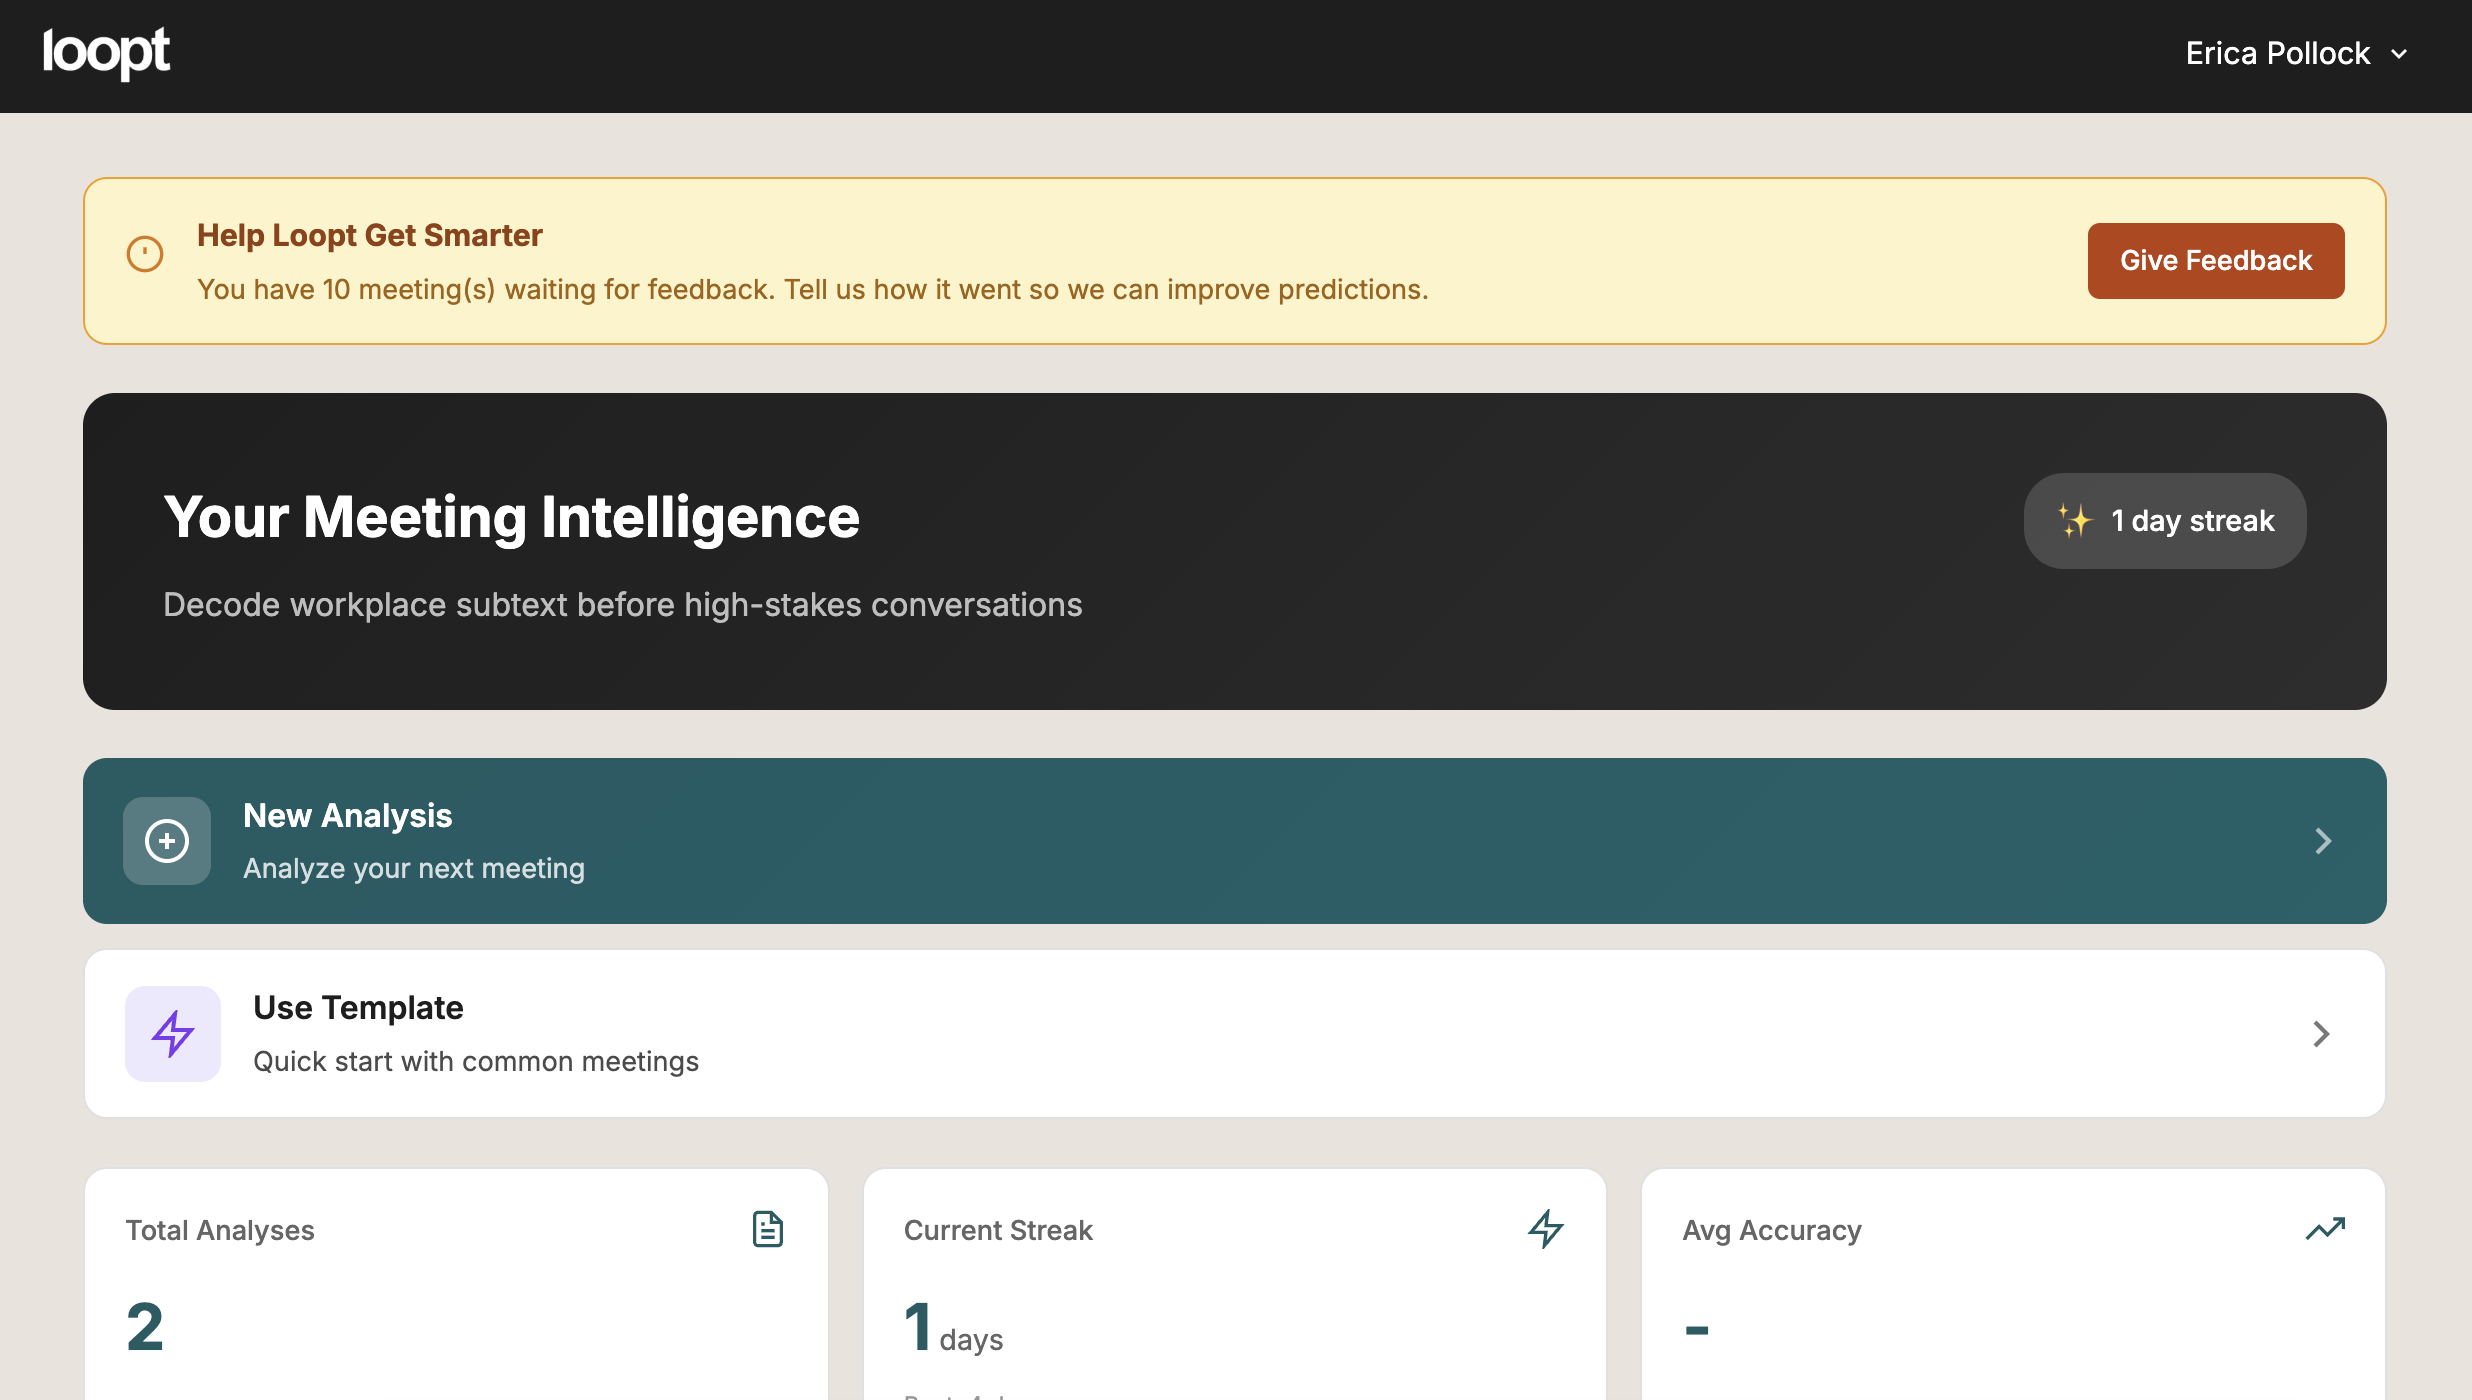Click the Give Feedback button
The width and height of the screenshot is (2472, 1400).
2216,260
